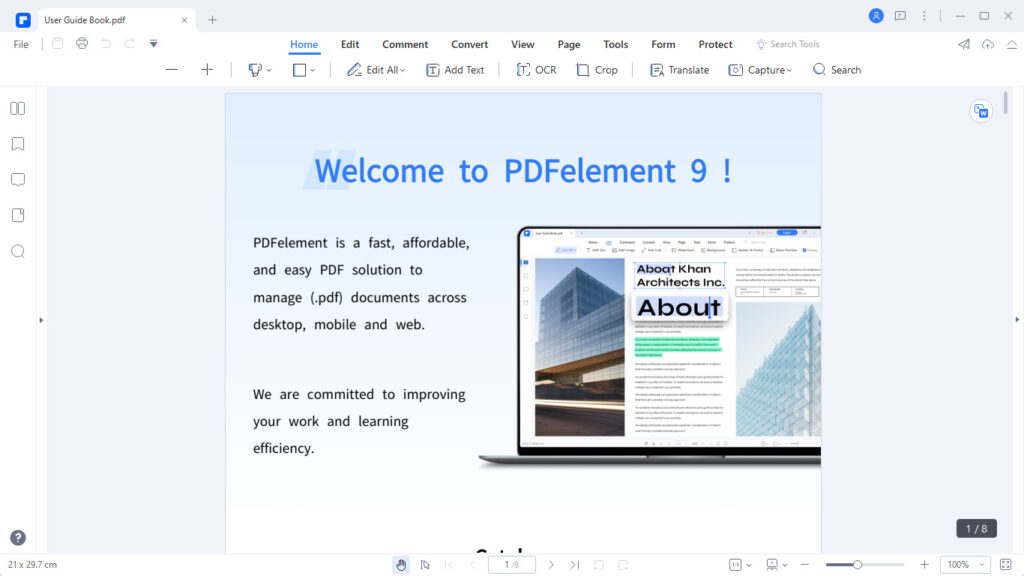Click the zoom slider handle

tap(857, 565)
